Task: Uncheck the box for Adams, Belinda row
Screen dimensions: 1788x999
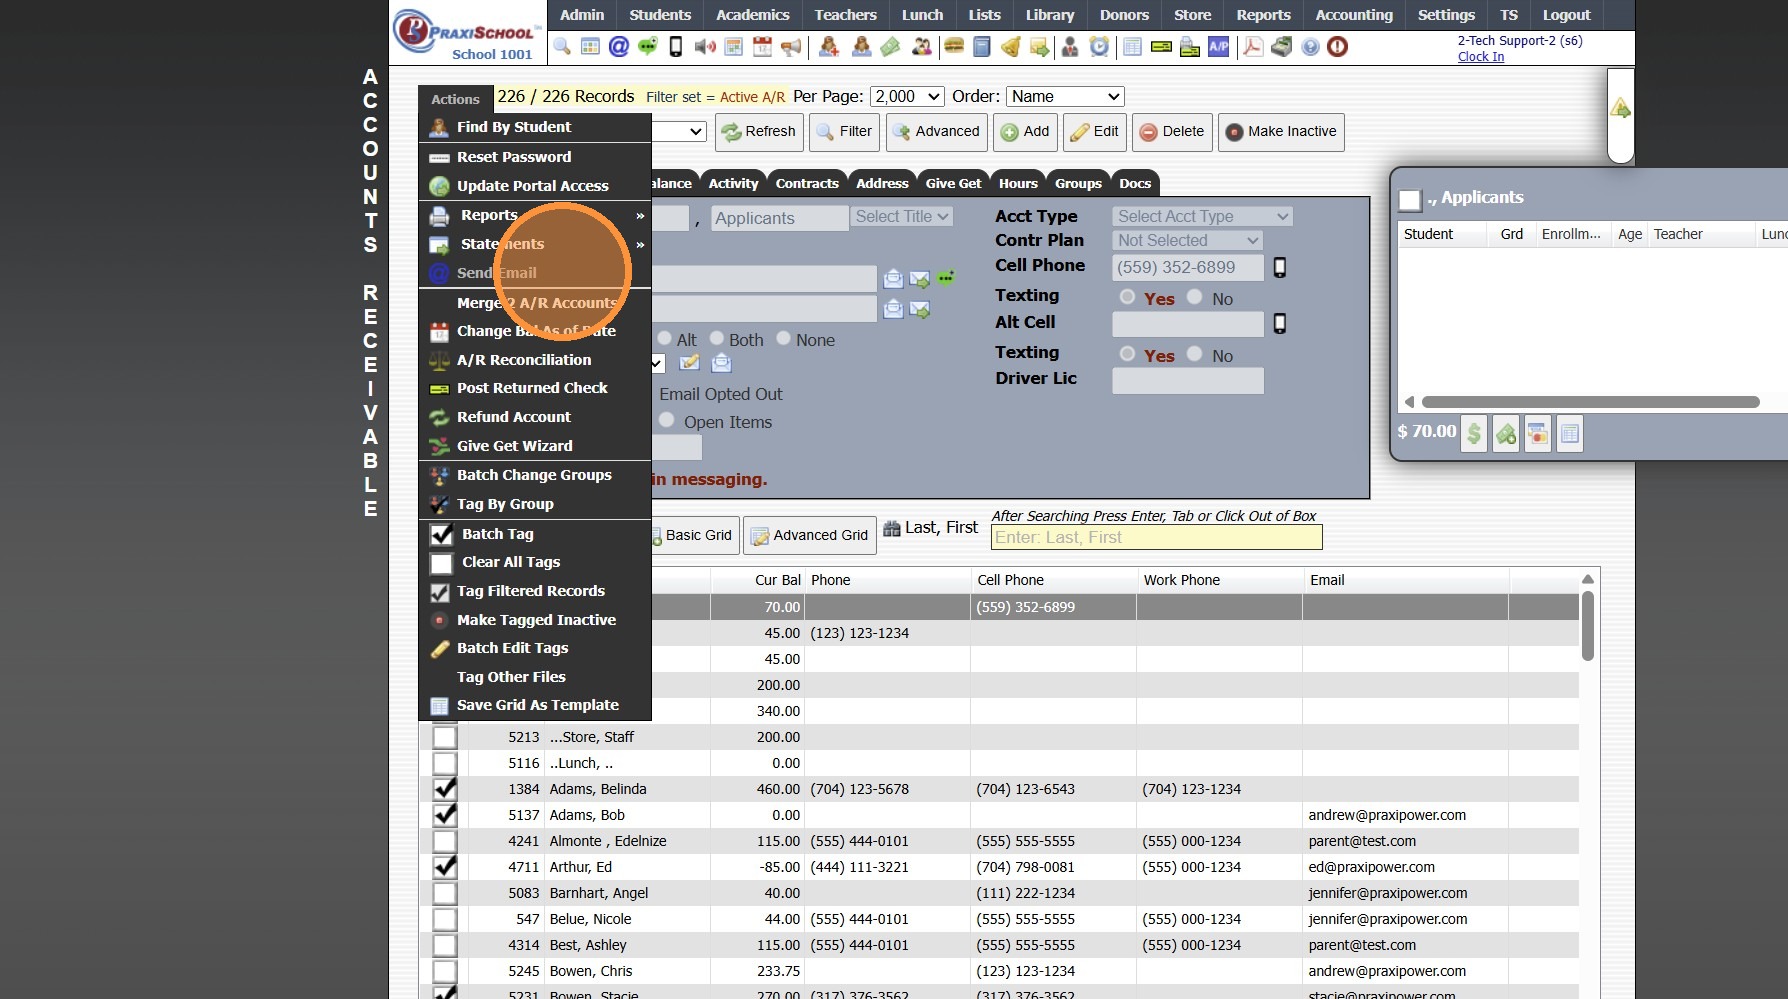Action: [x=444, y=789]
